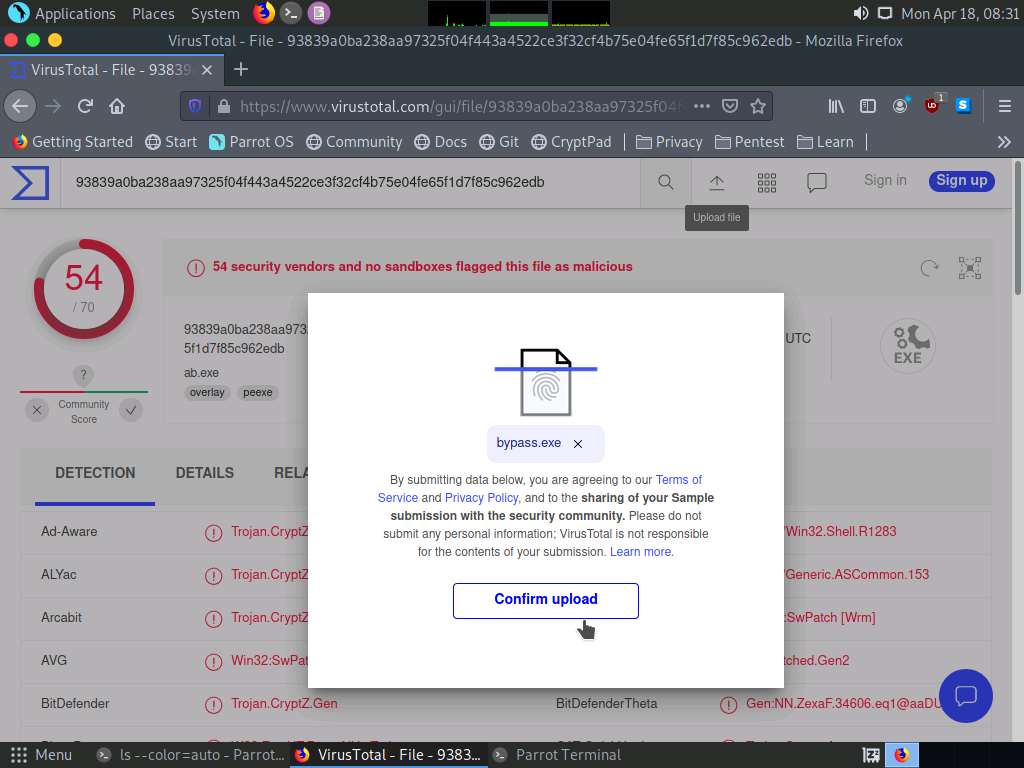The width and height of the screenshot is (1024, 768).
Task: Open the similarity graph icon
Action: click(969, 267)
